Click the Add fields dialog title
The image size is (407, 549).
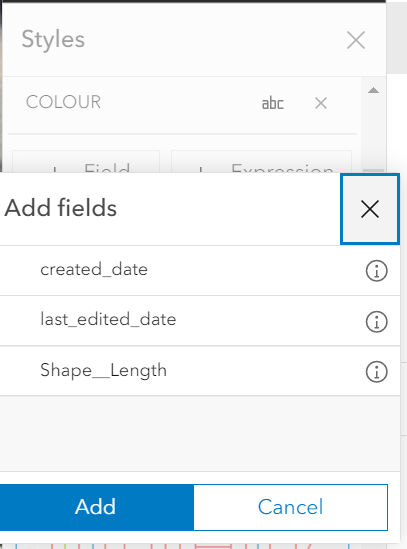click(61, 208)
